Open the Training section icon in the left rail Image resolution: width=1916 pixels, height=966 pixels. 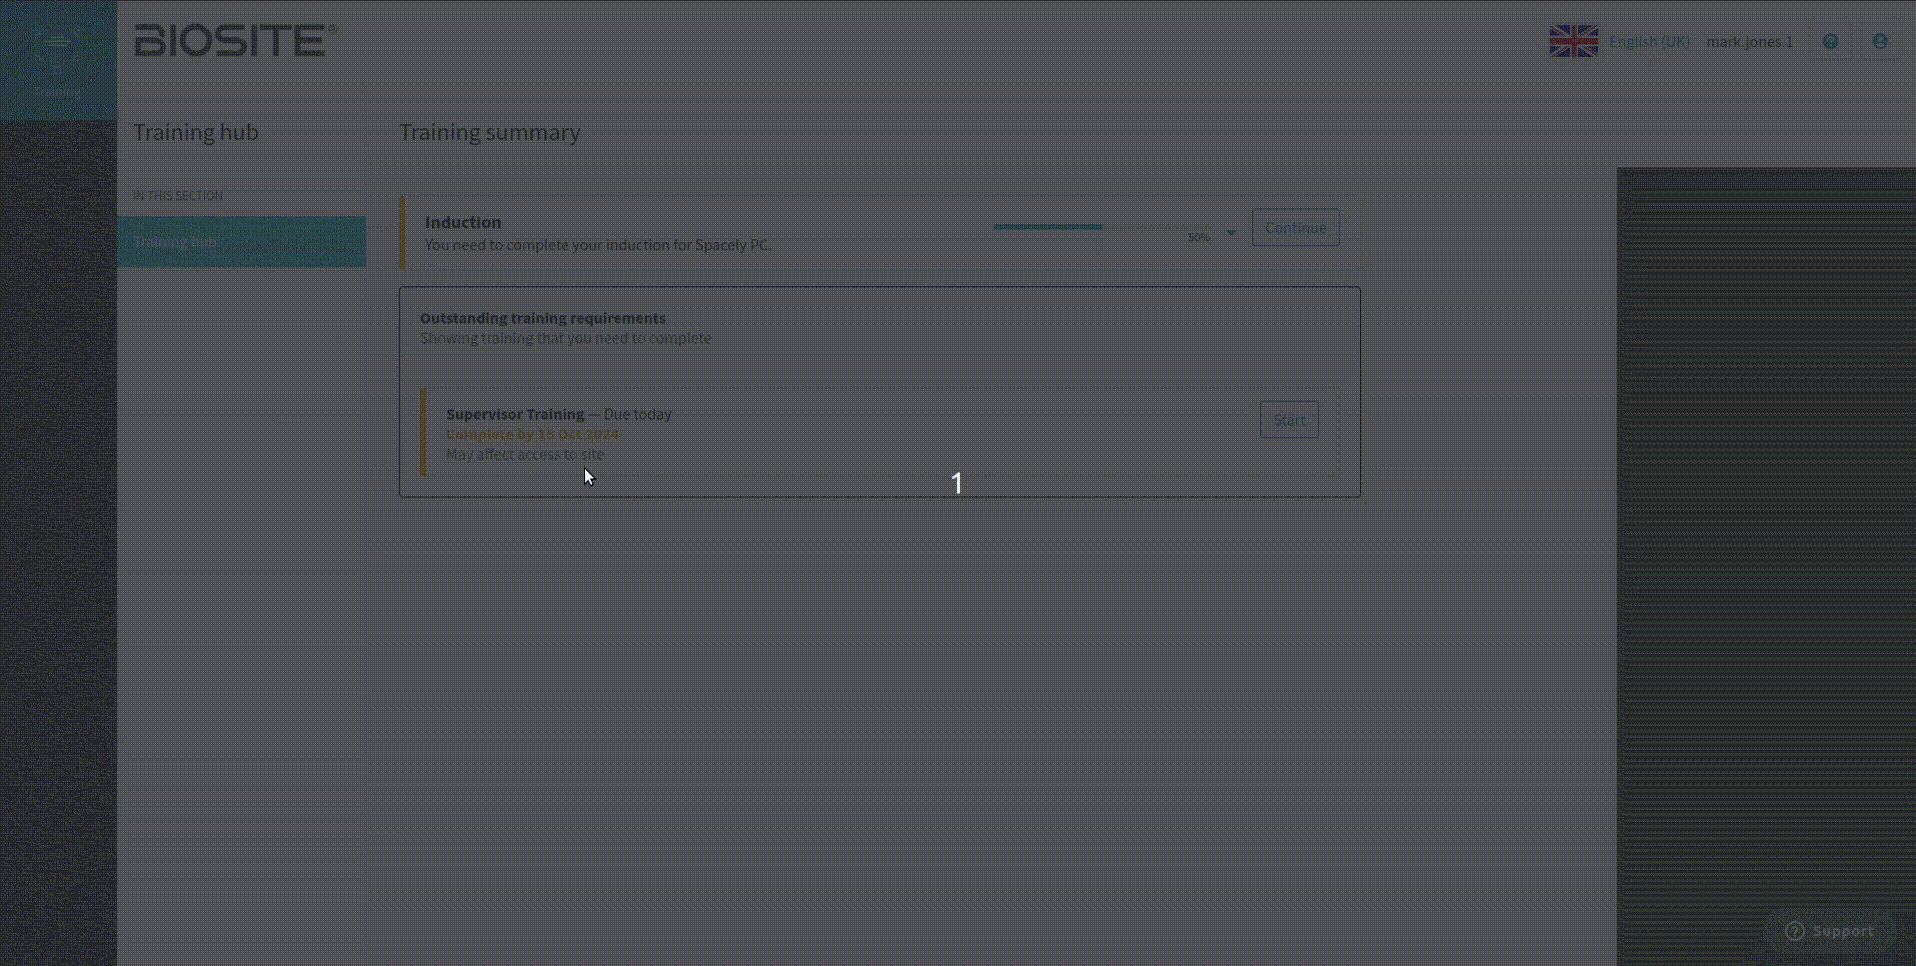pos(57,60)
